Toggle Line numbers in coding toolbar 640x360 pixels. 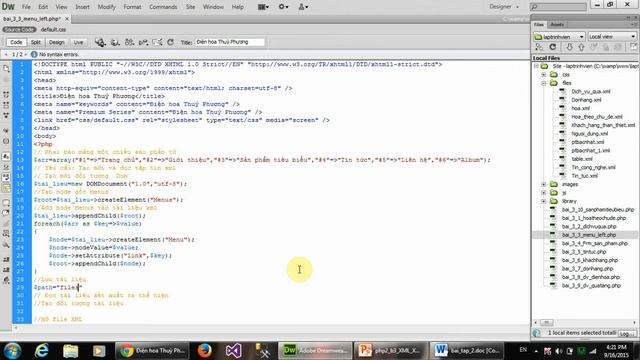[x=6, y=157]
